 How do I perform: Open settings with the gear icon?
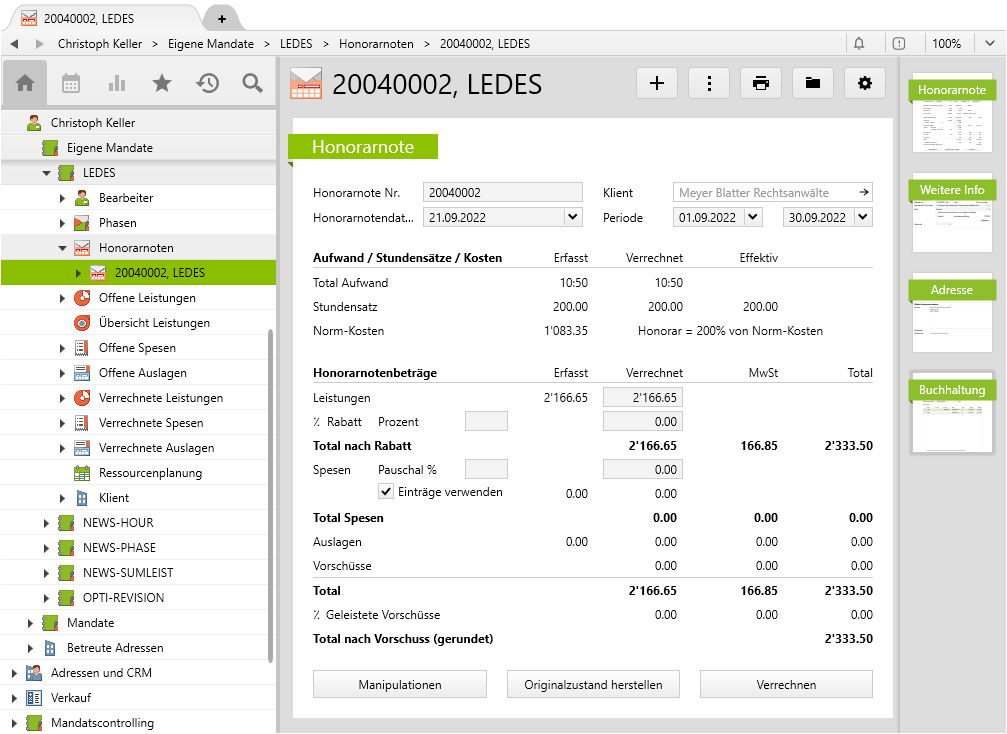pos(865,83)
